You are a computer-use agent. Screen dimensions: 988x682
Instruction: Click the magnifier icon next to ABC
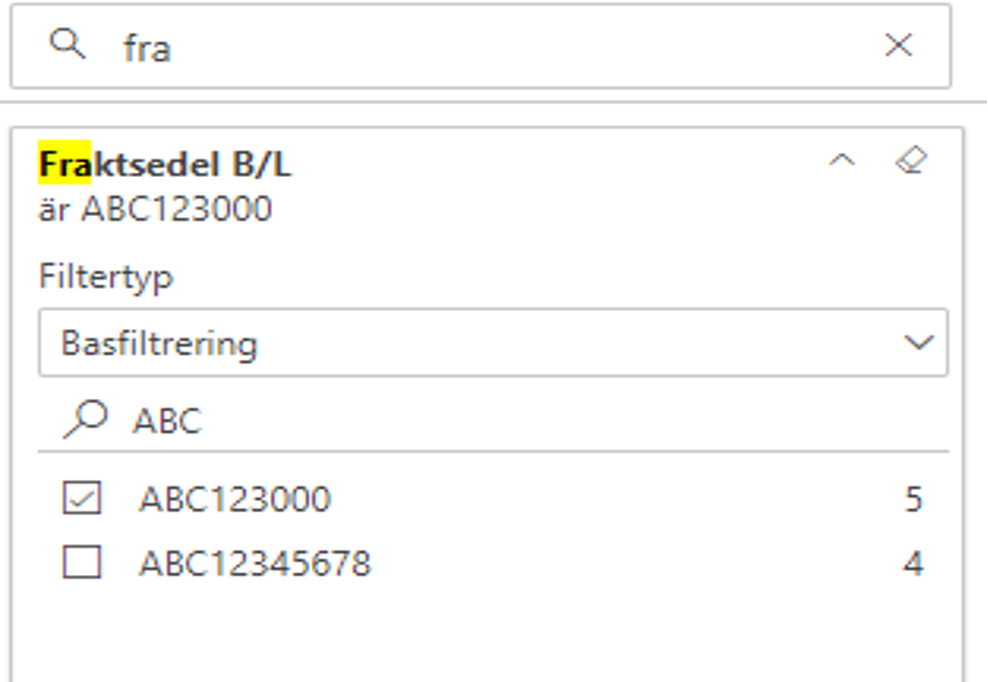point(85,419)
